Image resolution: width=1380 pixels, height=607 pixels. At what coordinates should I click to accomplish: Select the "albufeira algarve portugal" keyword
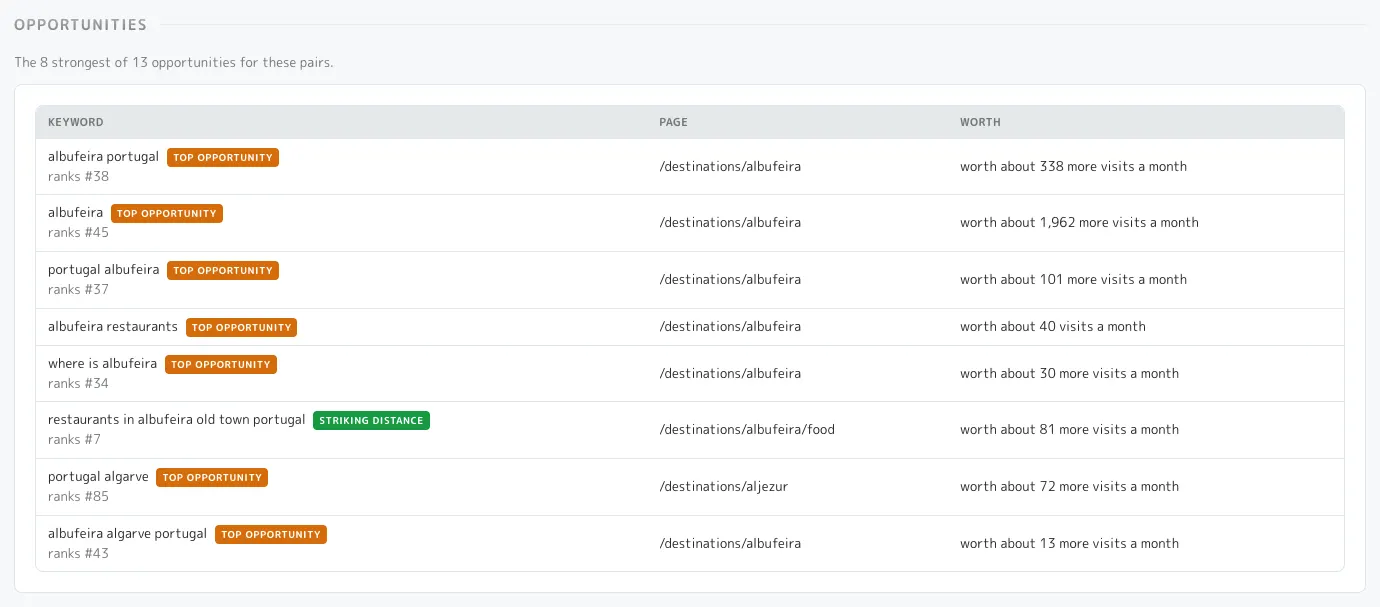(127, 534)
